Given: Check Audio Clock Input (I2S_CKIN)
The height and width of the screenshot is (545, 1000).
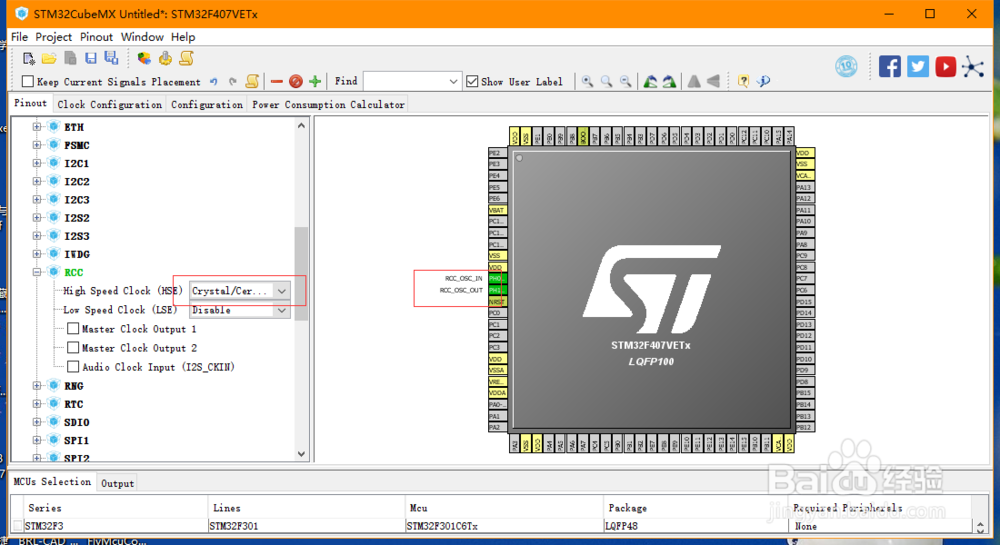Looking at the screenshot, I should pos(73,367).
